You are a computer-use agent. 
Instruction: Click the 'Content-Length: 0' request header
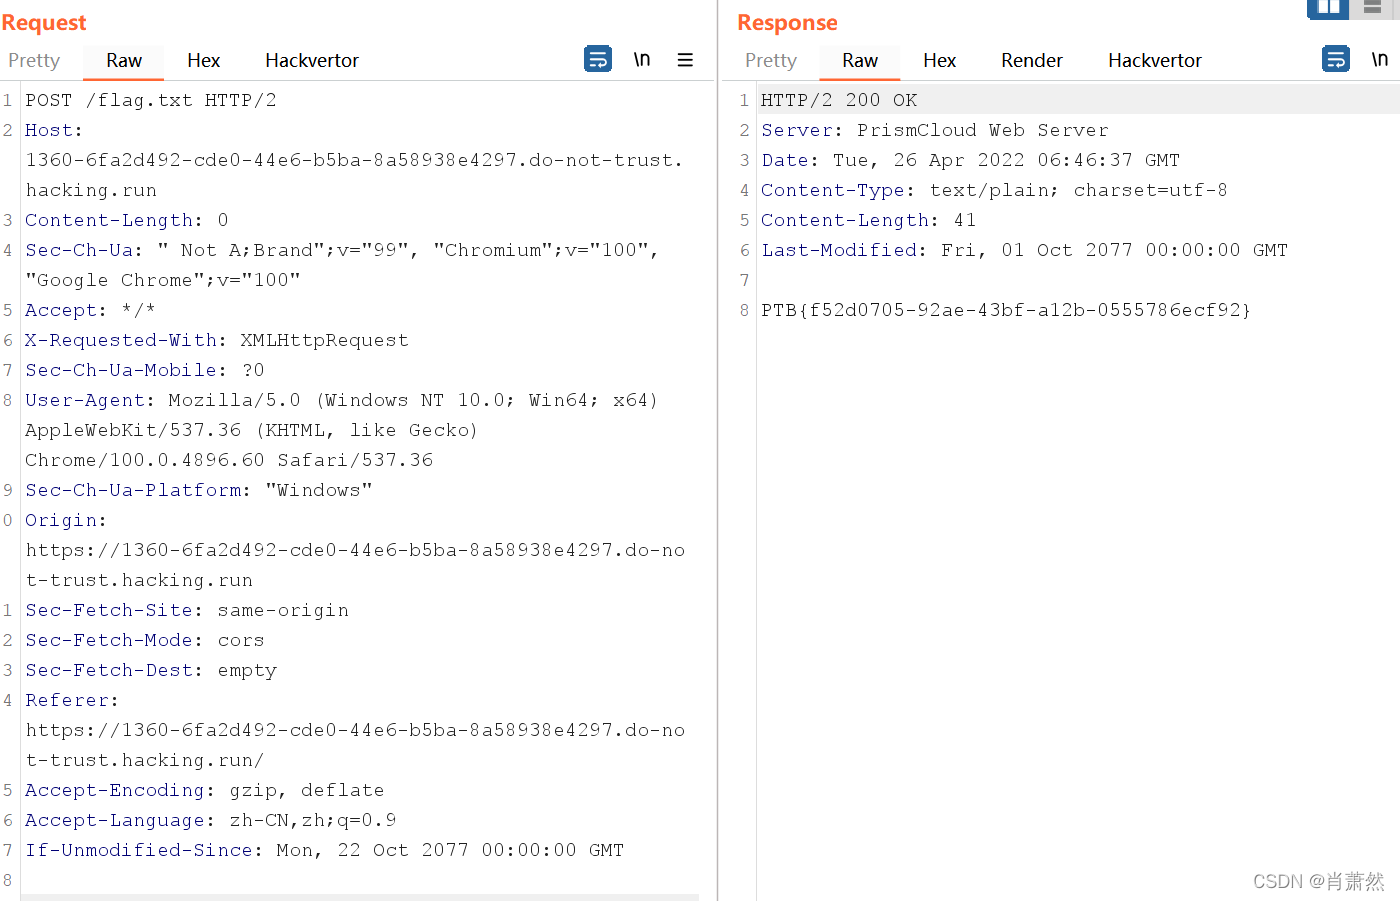pyautogui.click(x=127, y=220)
